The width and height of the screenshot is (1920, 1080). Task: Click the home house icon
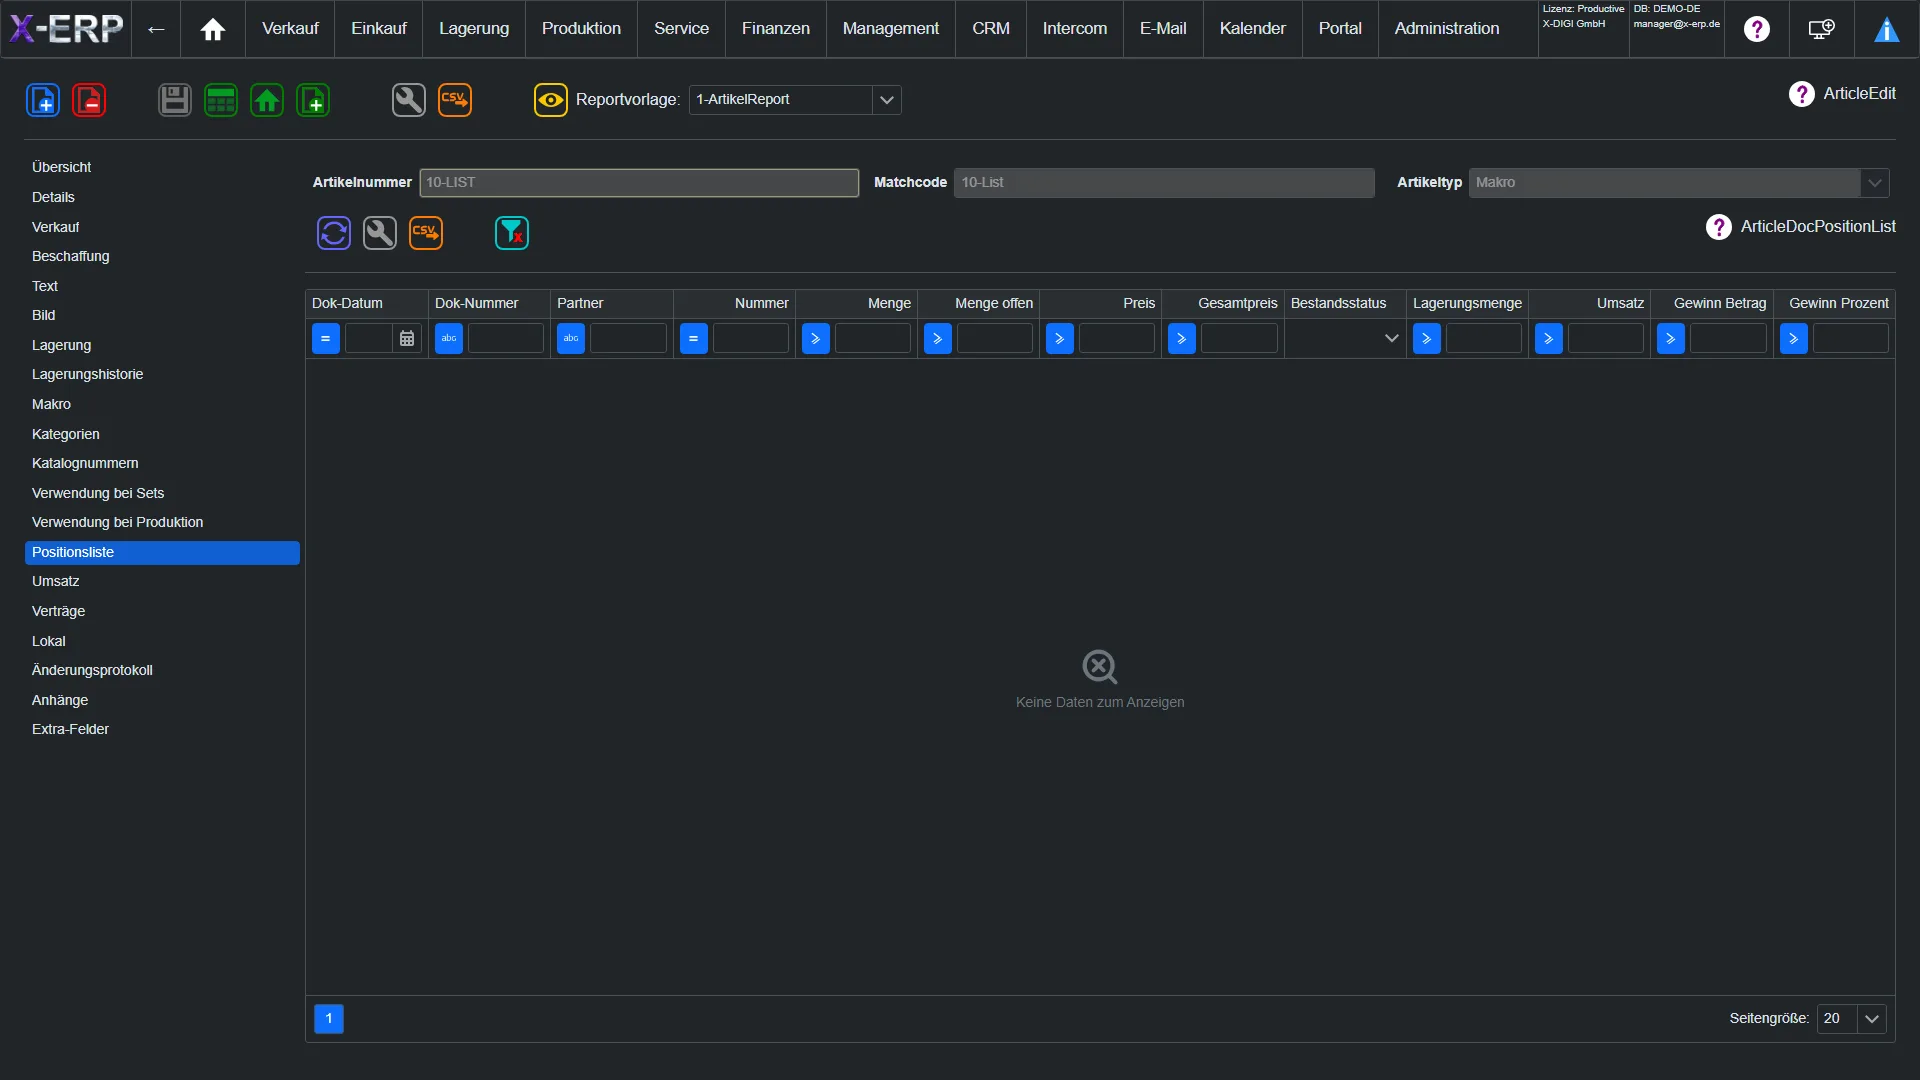click(213, 29)
